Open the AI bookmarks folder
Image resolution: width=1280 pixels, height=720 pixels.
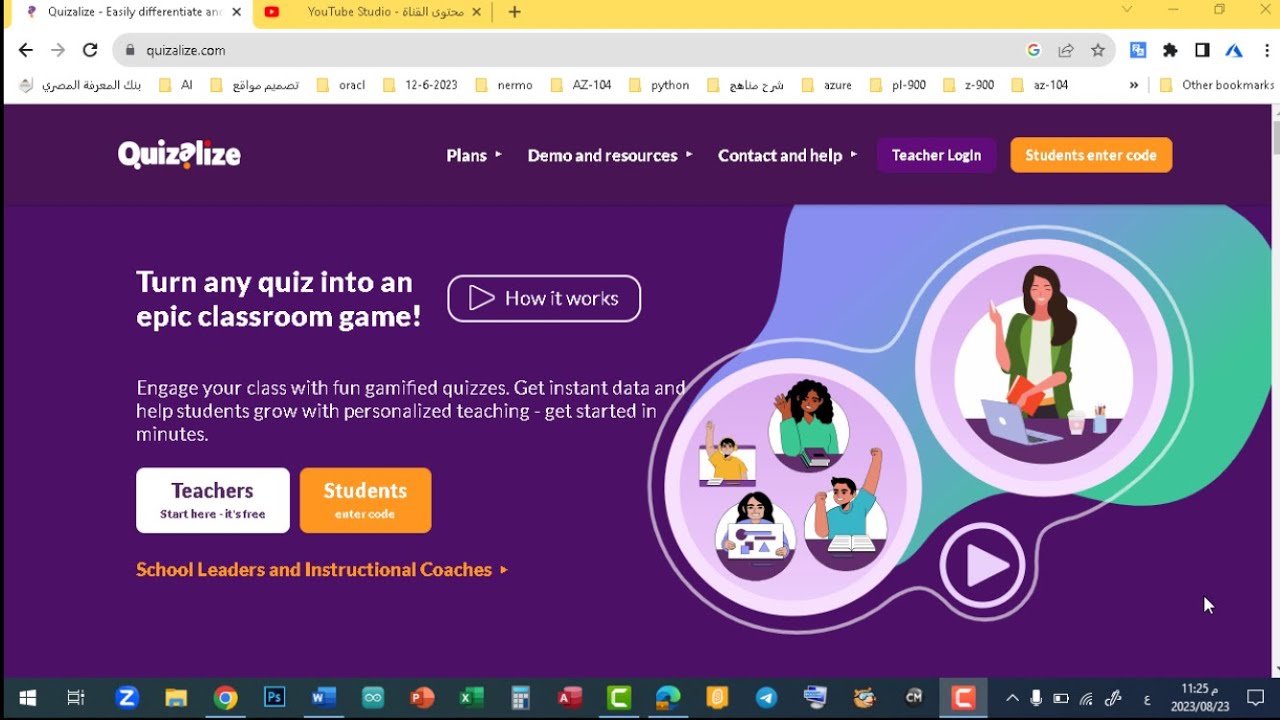tap(177, 85)
